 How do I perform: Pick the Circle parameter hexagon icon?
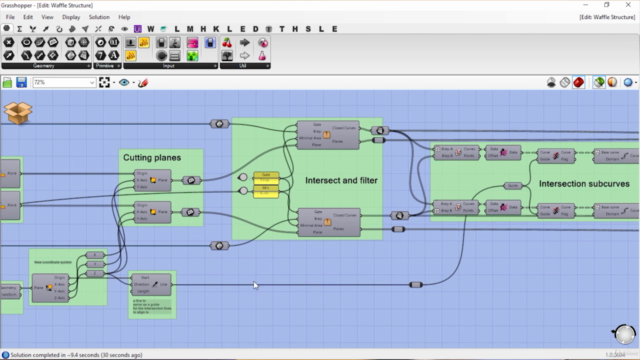[x=27, y=42]
